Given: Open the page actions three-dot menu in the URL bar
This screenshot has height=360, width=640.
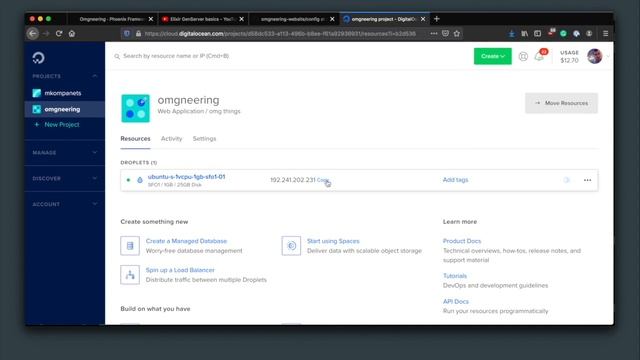Looking at the screenshot, I should click(433, 33).
